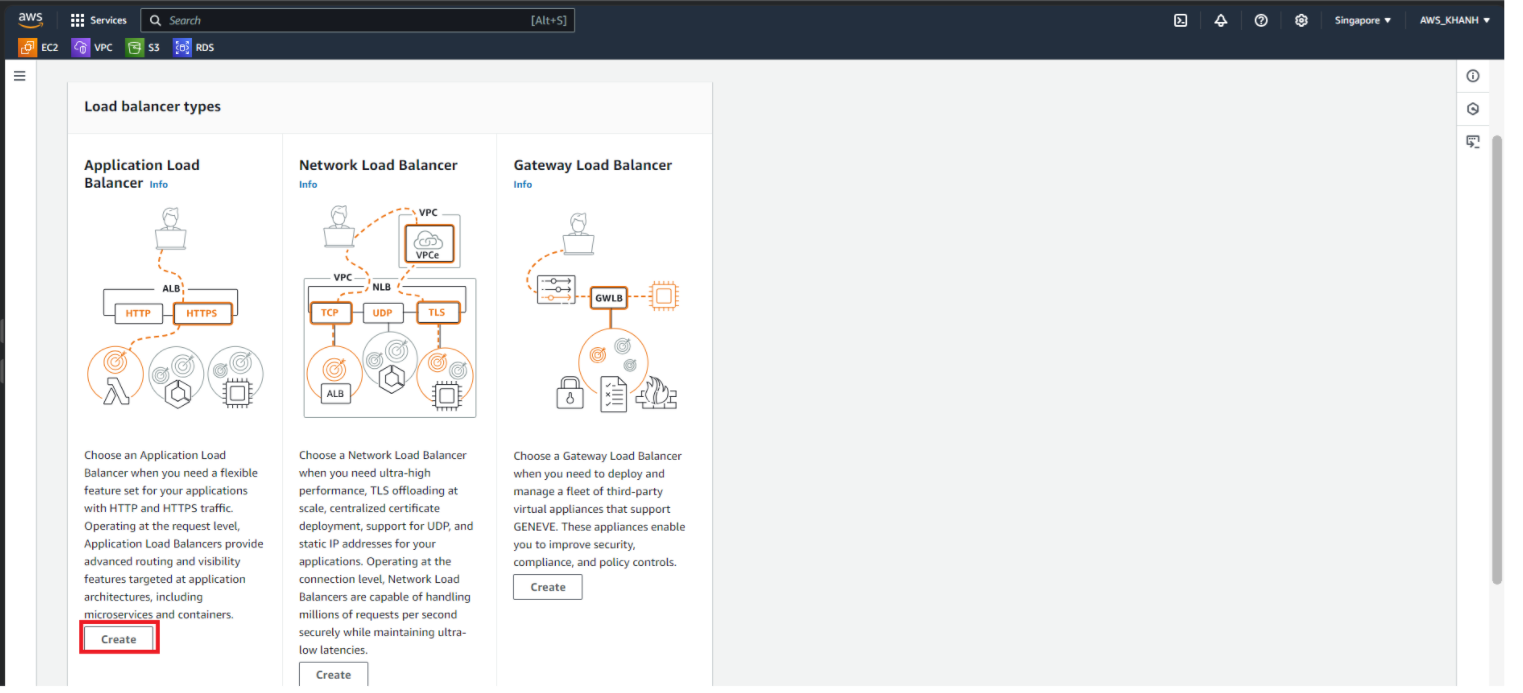Open RDS shortcut in favorites bar

point(194,47)
